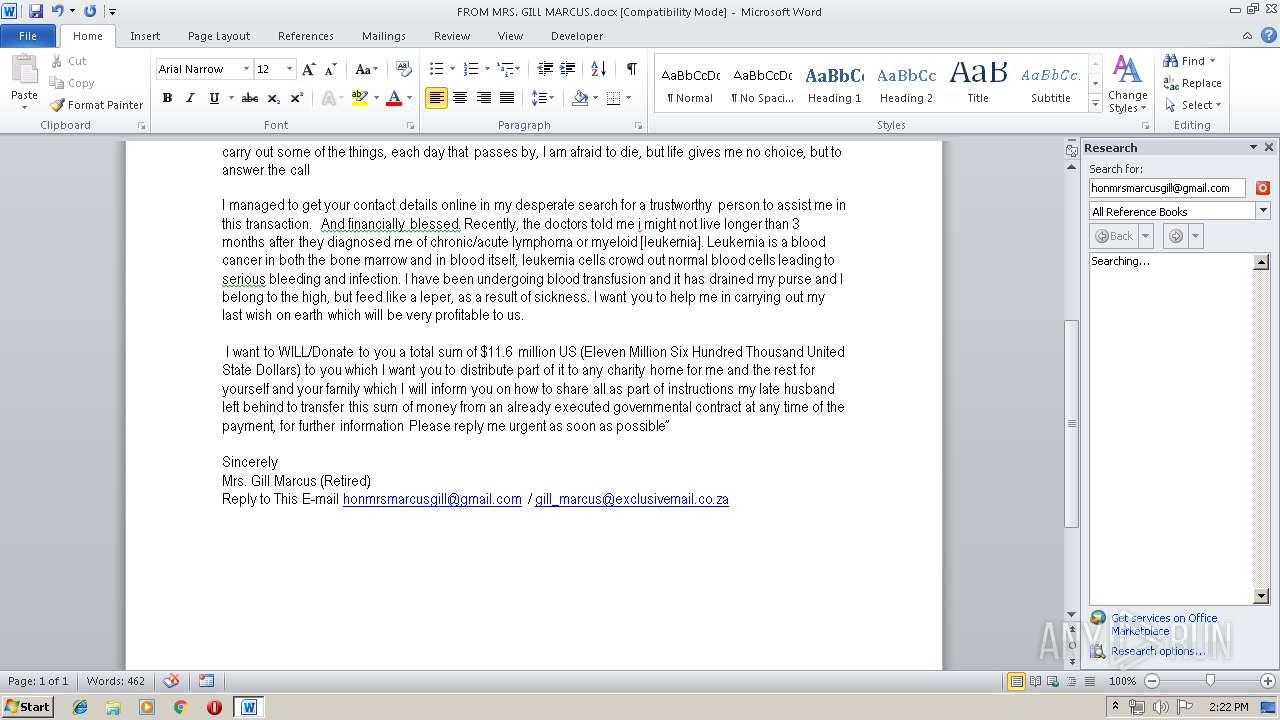Undo the last action

(57, 11)
